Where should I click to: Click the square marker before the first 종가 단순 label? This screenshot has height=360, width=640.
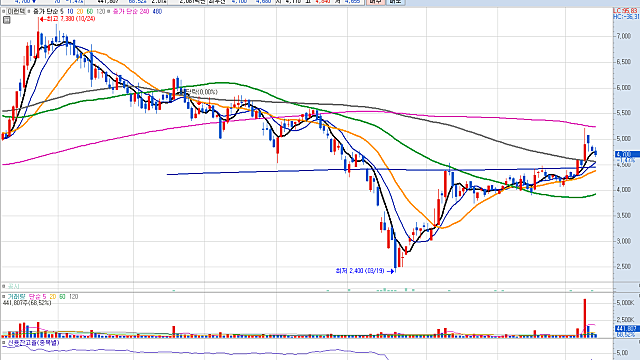29,12
